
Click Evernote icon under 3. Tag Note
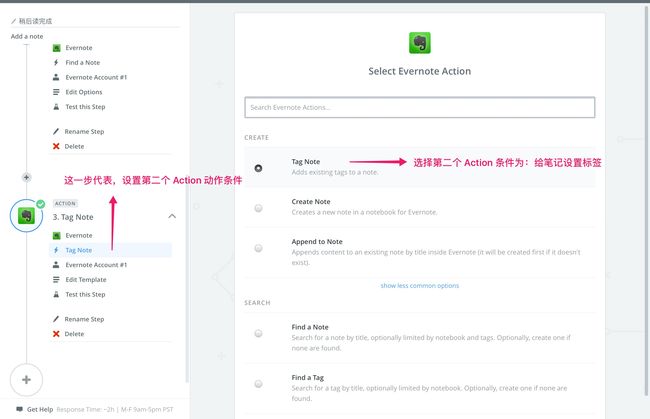click(x=56, y=236)
